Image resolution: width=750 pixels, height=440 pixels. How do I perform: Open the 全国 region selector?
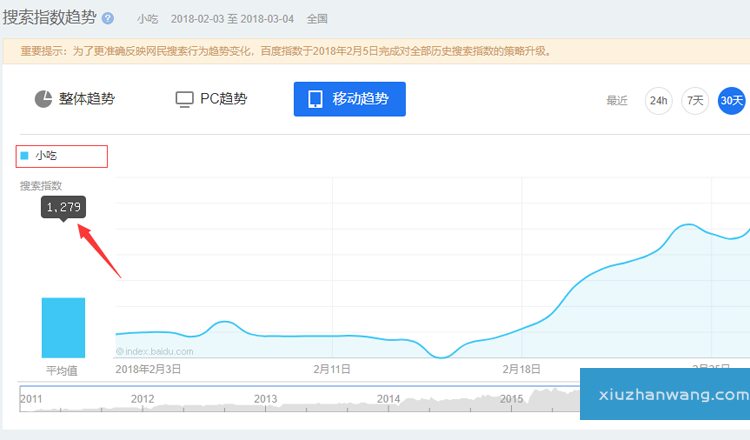(x=316, y=19)
